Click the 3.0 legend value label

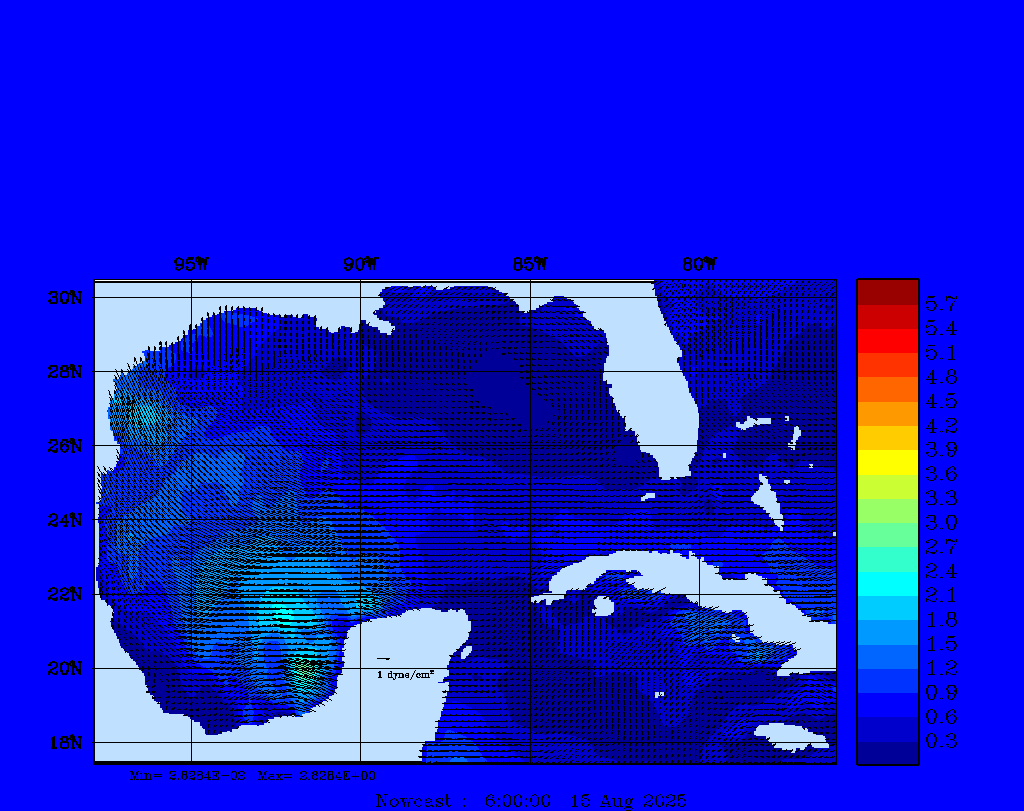tap(941, 522)
